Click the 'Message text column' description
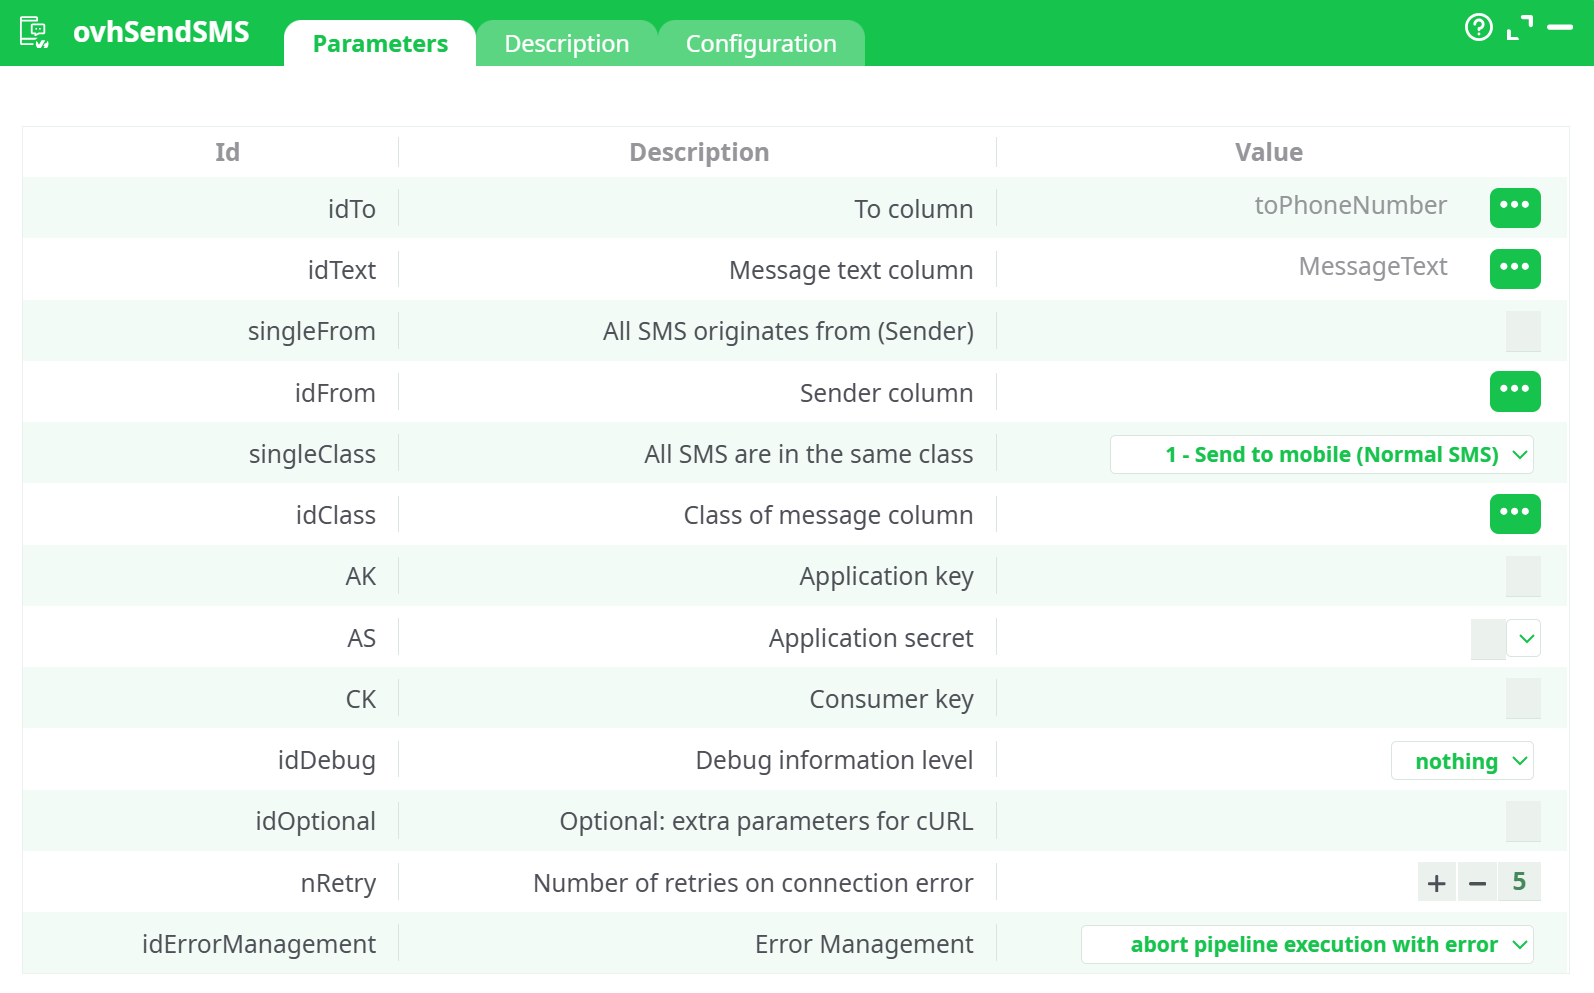The height and width of the screenshot is (993, 1594). [851, 270]
